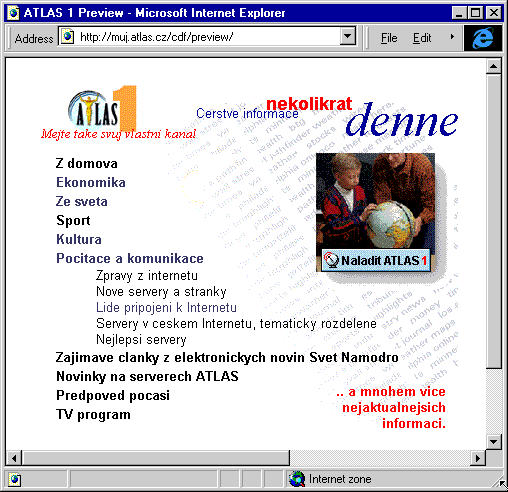Click the horizontal scrollbar left arrow
This screenshot has width=508, height=492.
pos(14,458)
